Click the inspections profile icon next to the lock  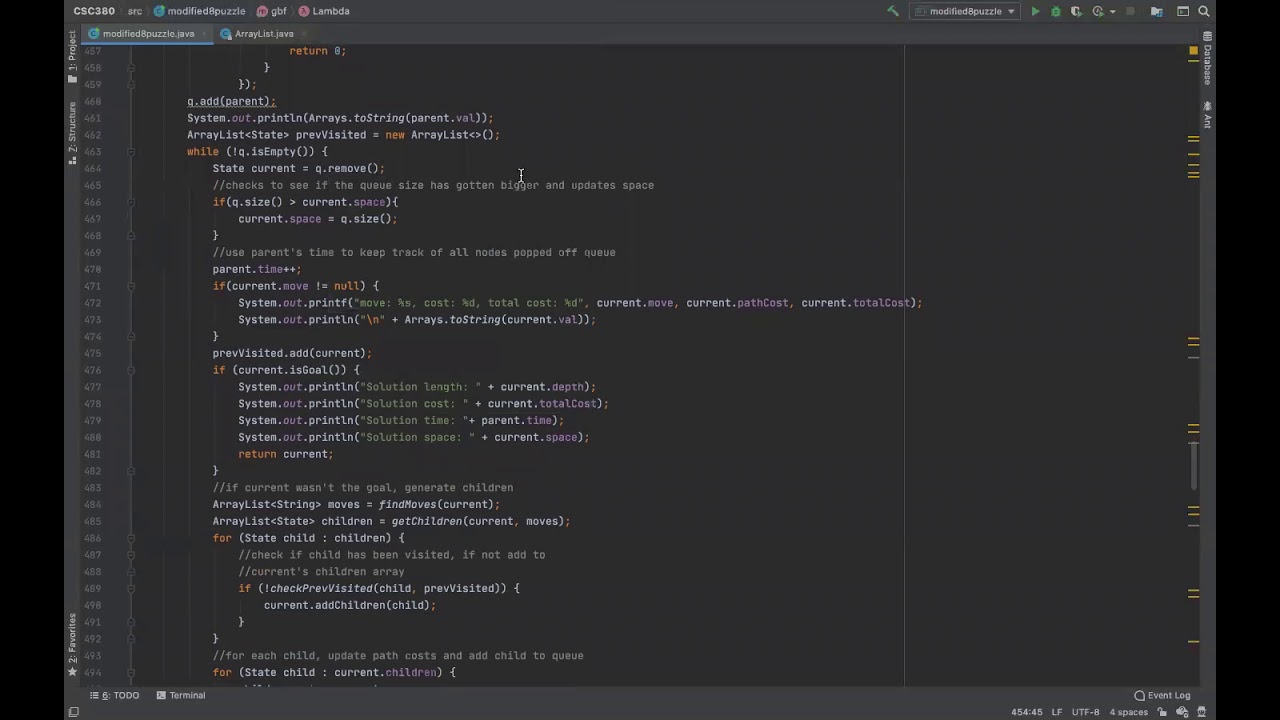pos(1181,712)
